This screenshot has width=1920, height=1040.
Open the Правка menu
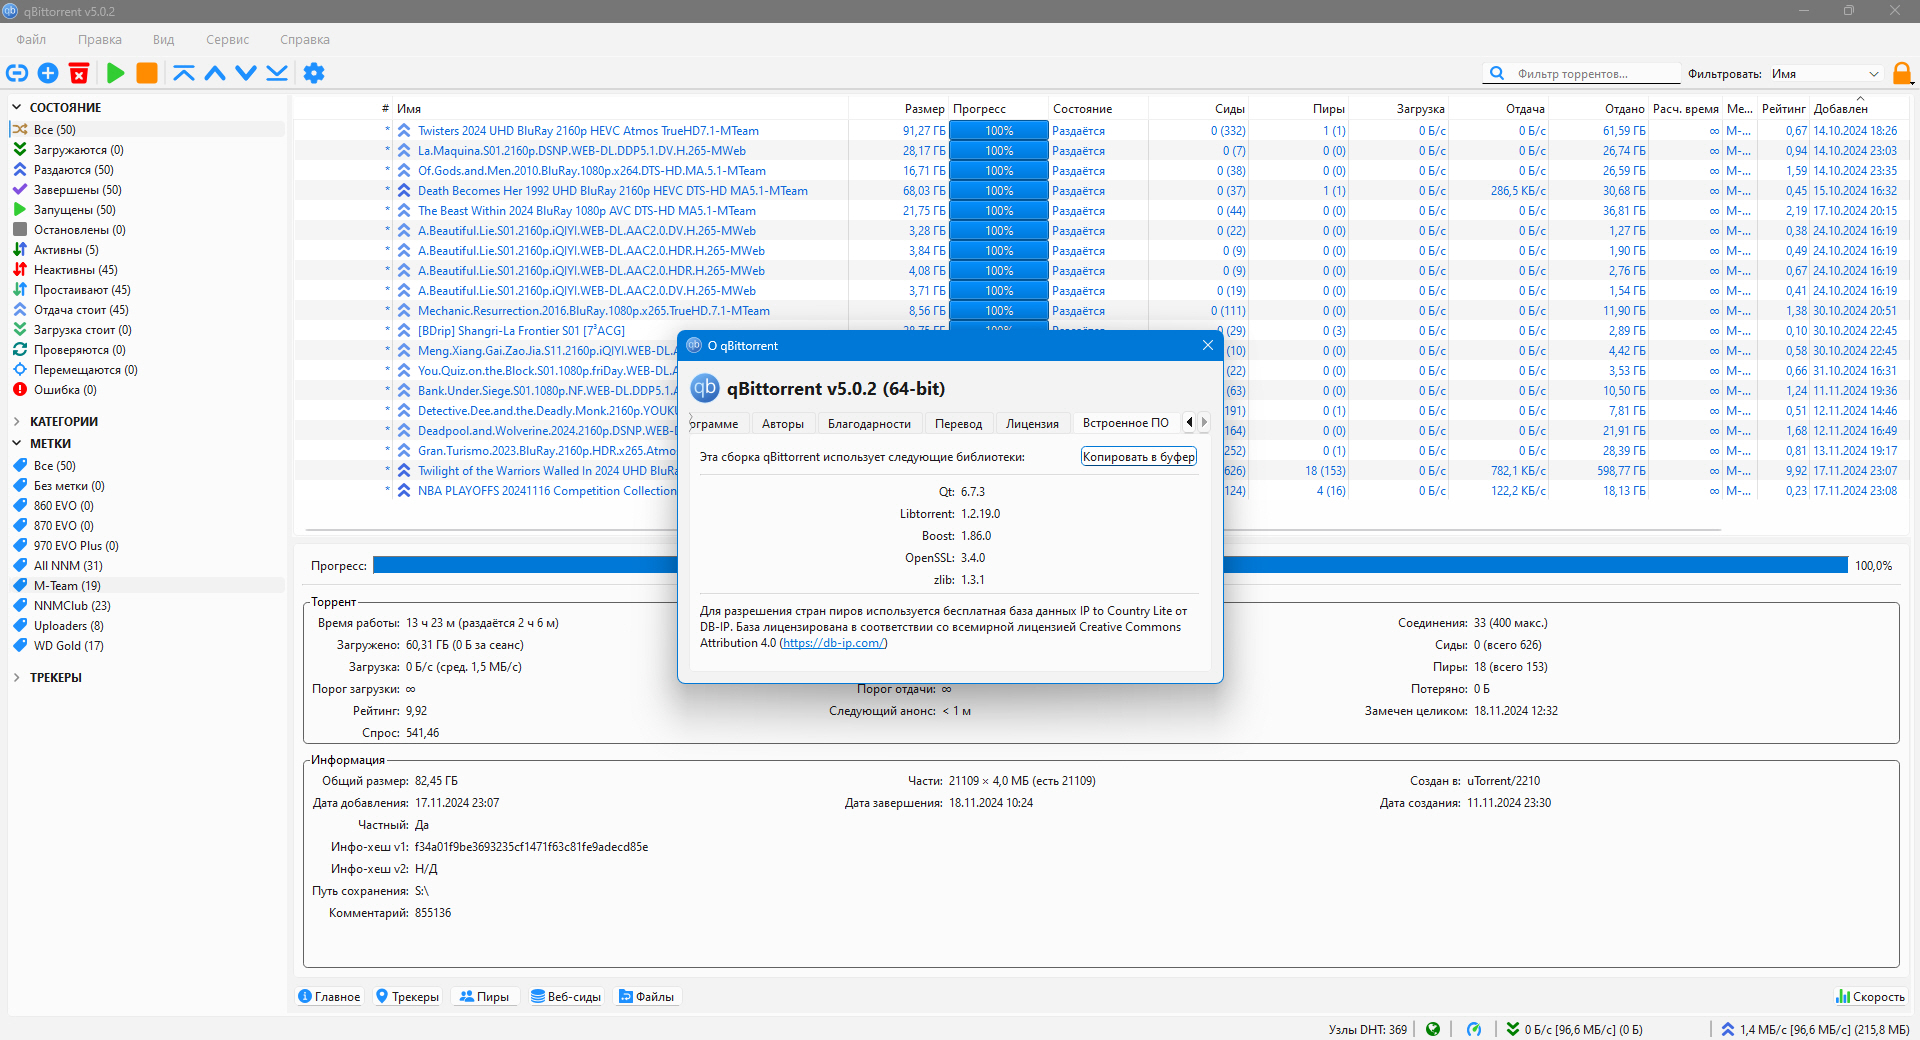tap(100, 40)
